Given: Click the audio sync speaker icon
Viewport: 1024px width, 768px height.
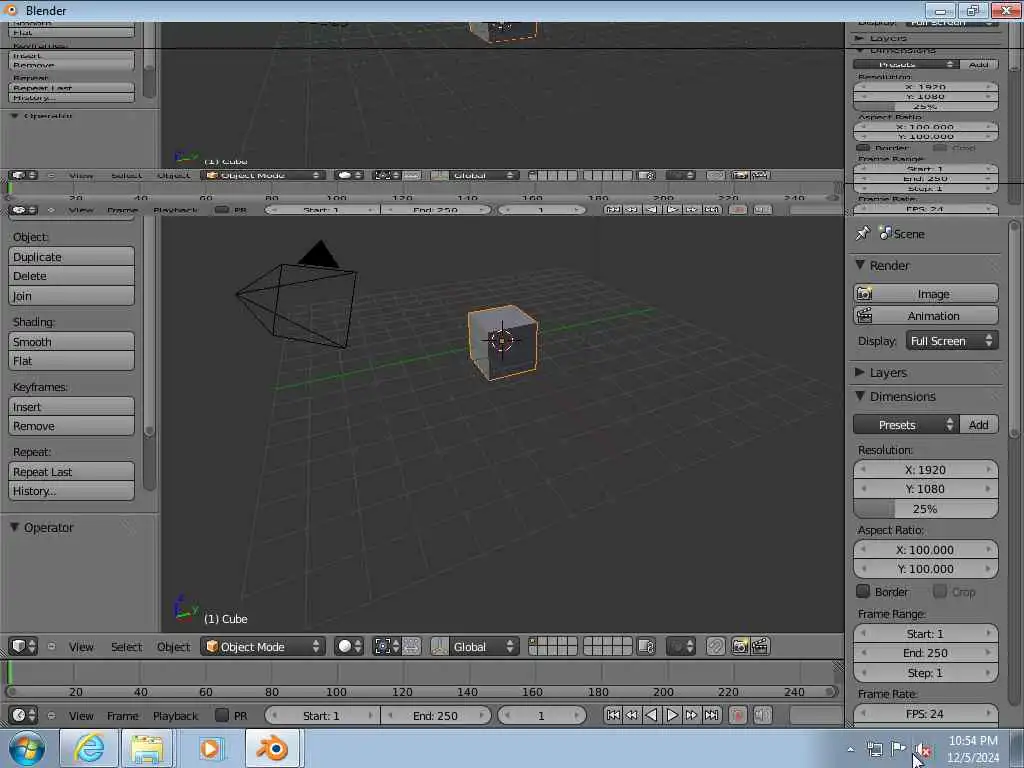Looking at the screenshot, I should pyautogui.click(x=762, y=715).
